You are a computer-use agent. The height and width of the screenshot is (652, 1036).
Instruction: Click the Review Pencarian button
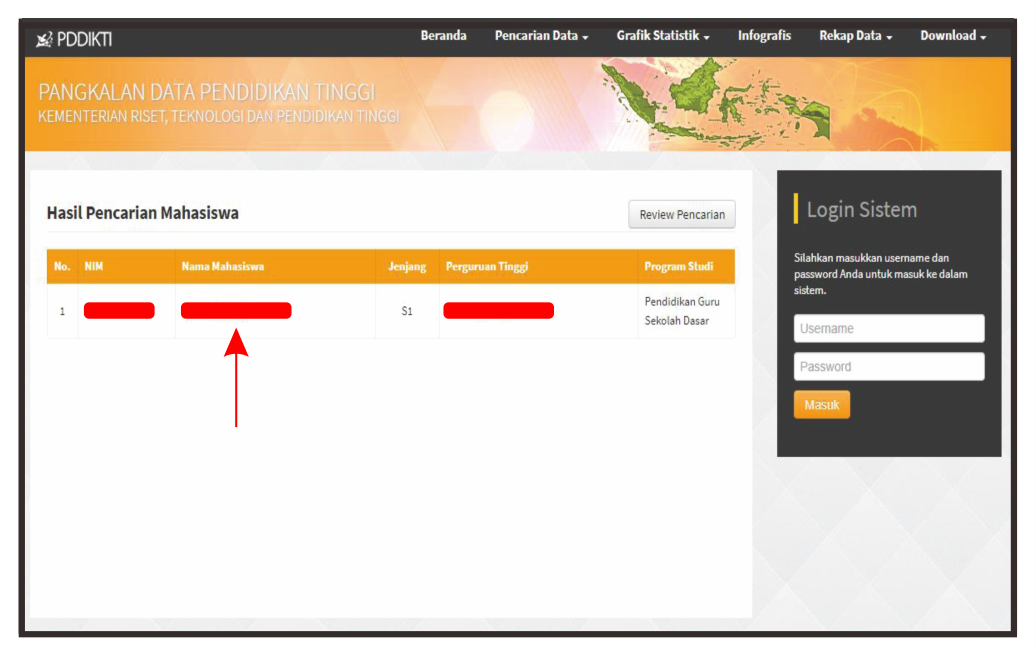click(x=682, y=215)
